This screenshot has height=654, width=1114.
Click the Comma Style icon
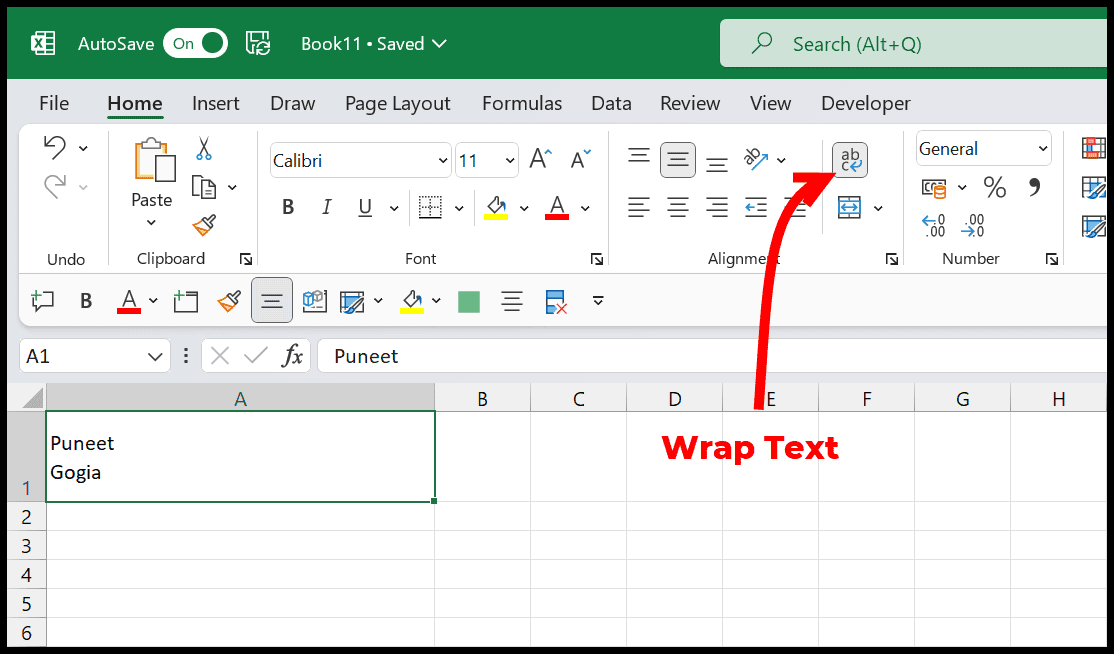(x=1033, y=188)
